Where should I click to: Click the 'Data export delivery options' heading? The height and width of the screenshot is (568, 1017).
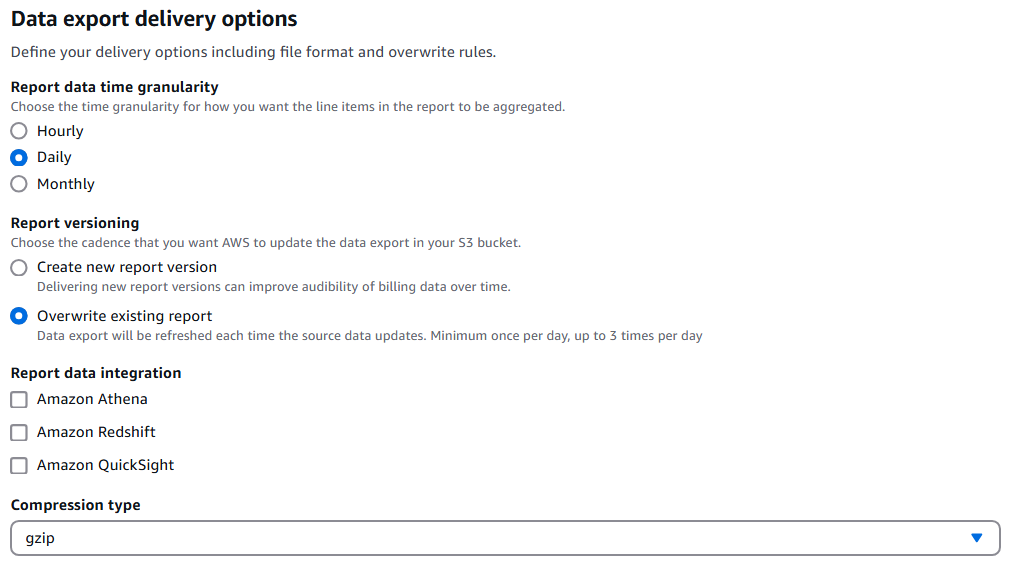[x=154, y=18]
